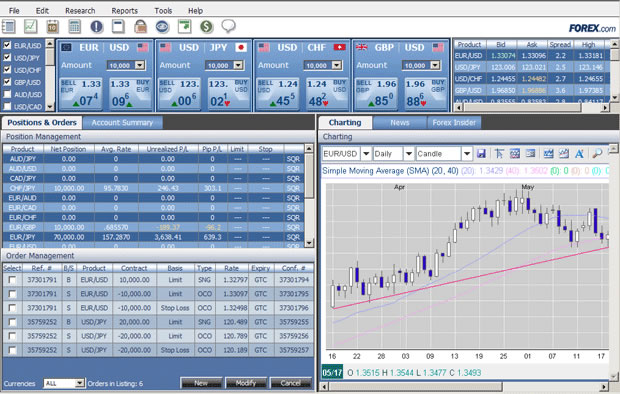Open the Currencies ALL filter dropdown
Image resolution: width=620 pixels, height=394 pixels.
point(80,383)
